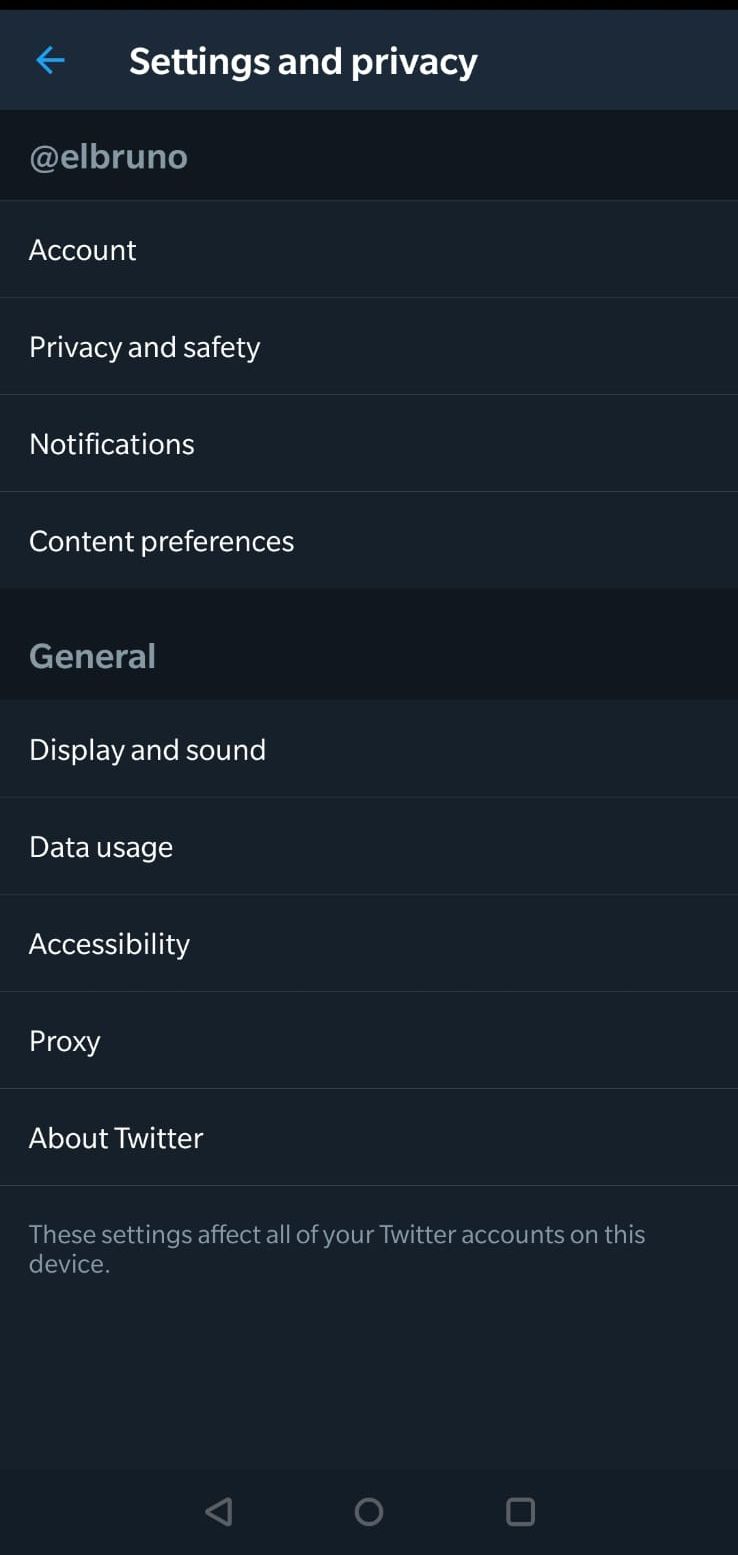738x1555 pixels.
Task: Click the footer note about Twitter accounts
Action: coord(337,1248)
